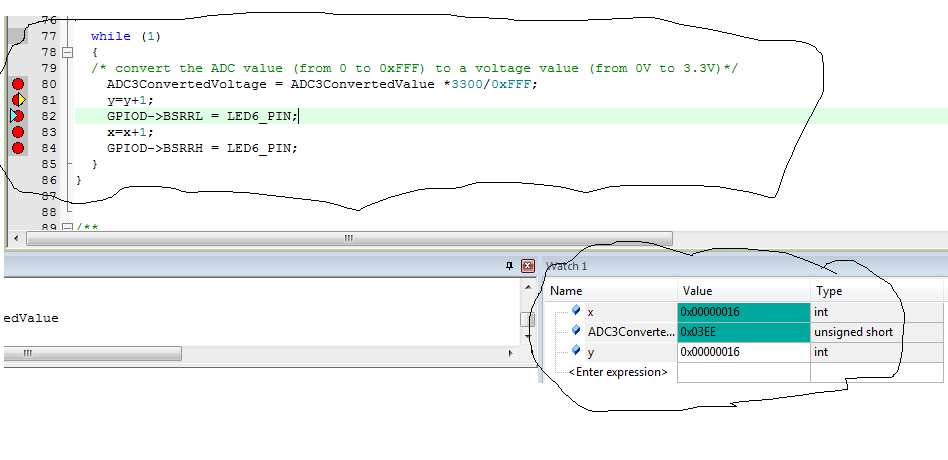This screenshot has height=460, width=948.
Task: Select the ADC3Converte... variable in Watch 1
Action: coord(631,332)
